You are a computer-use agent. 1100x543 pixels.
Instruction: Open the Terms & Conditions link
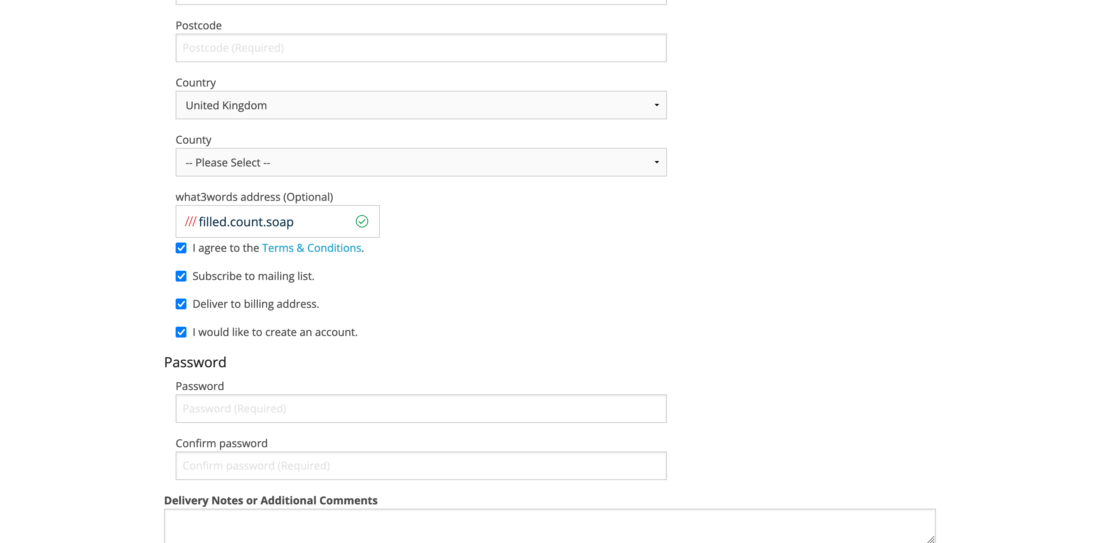(311, 248)
